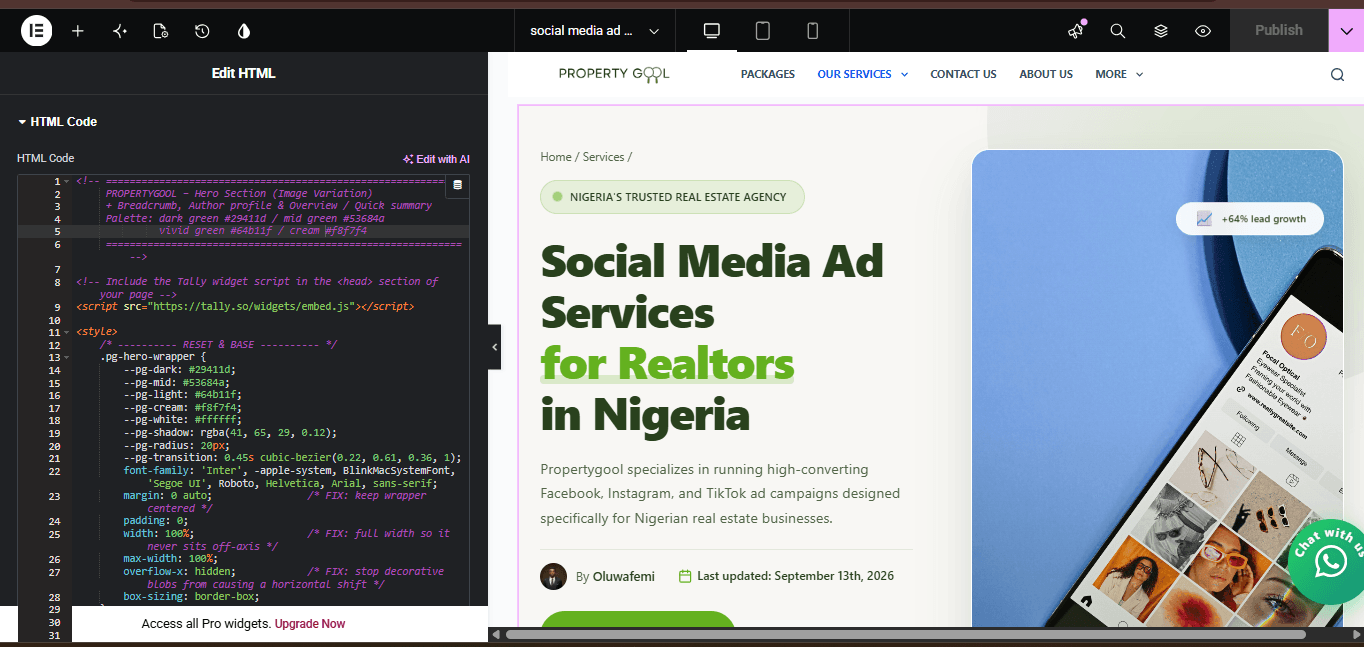Click the 'Nigeria's Trusted Real Estate Agency' badge
Image resolution: width=1364 pixels, height=647 pixels.
672,197
